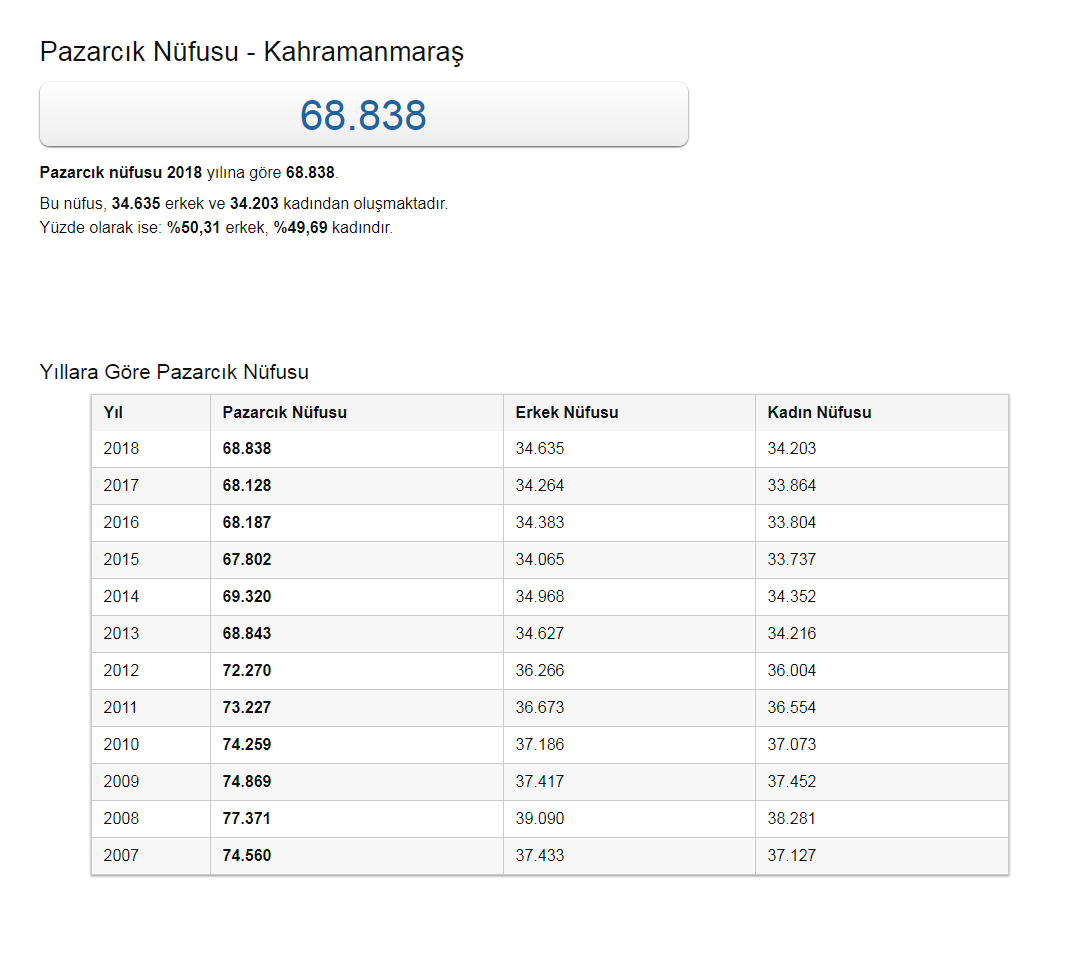This screenshot has height=970, width=1080.
Task: Click male population 37.186
Action: [540, 745]
